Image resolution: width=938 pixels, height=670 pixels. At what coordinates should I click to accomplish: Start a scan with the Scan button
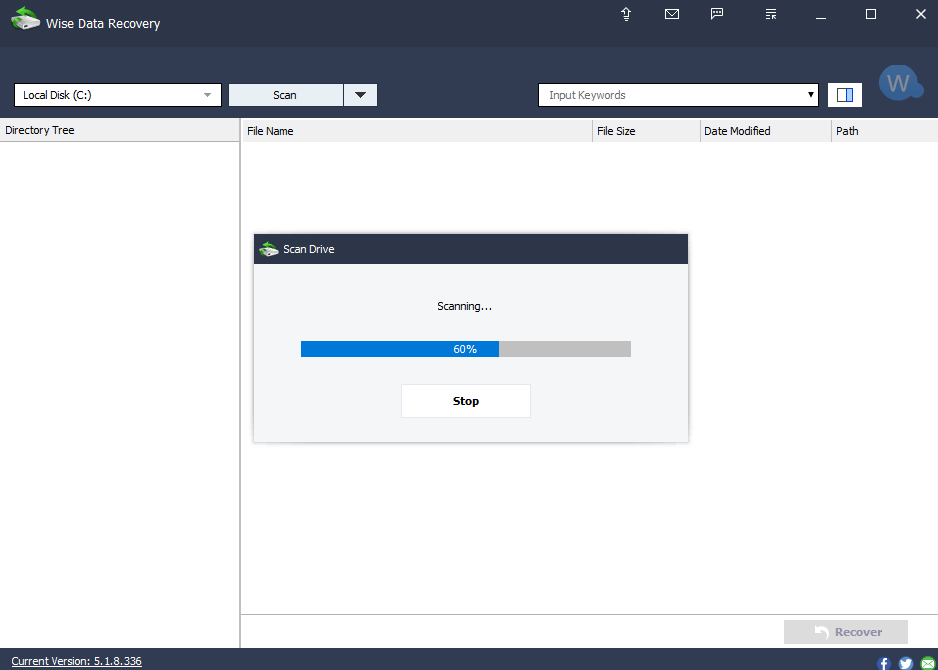pyautogui.click(x=285, y=95)
